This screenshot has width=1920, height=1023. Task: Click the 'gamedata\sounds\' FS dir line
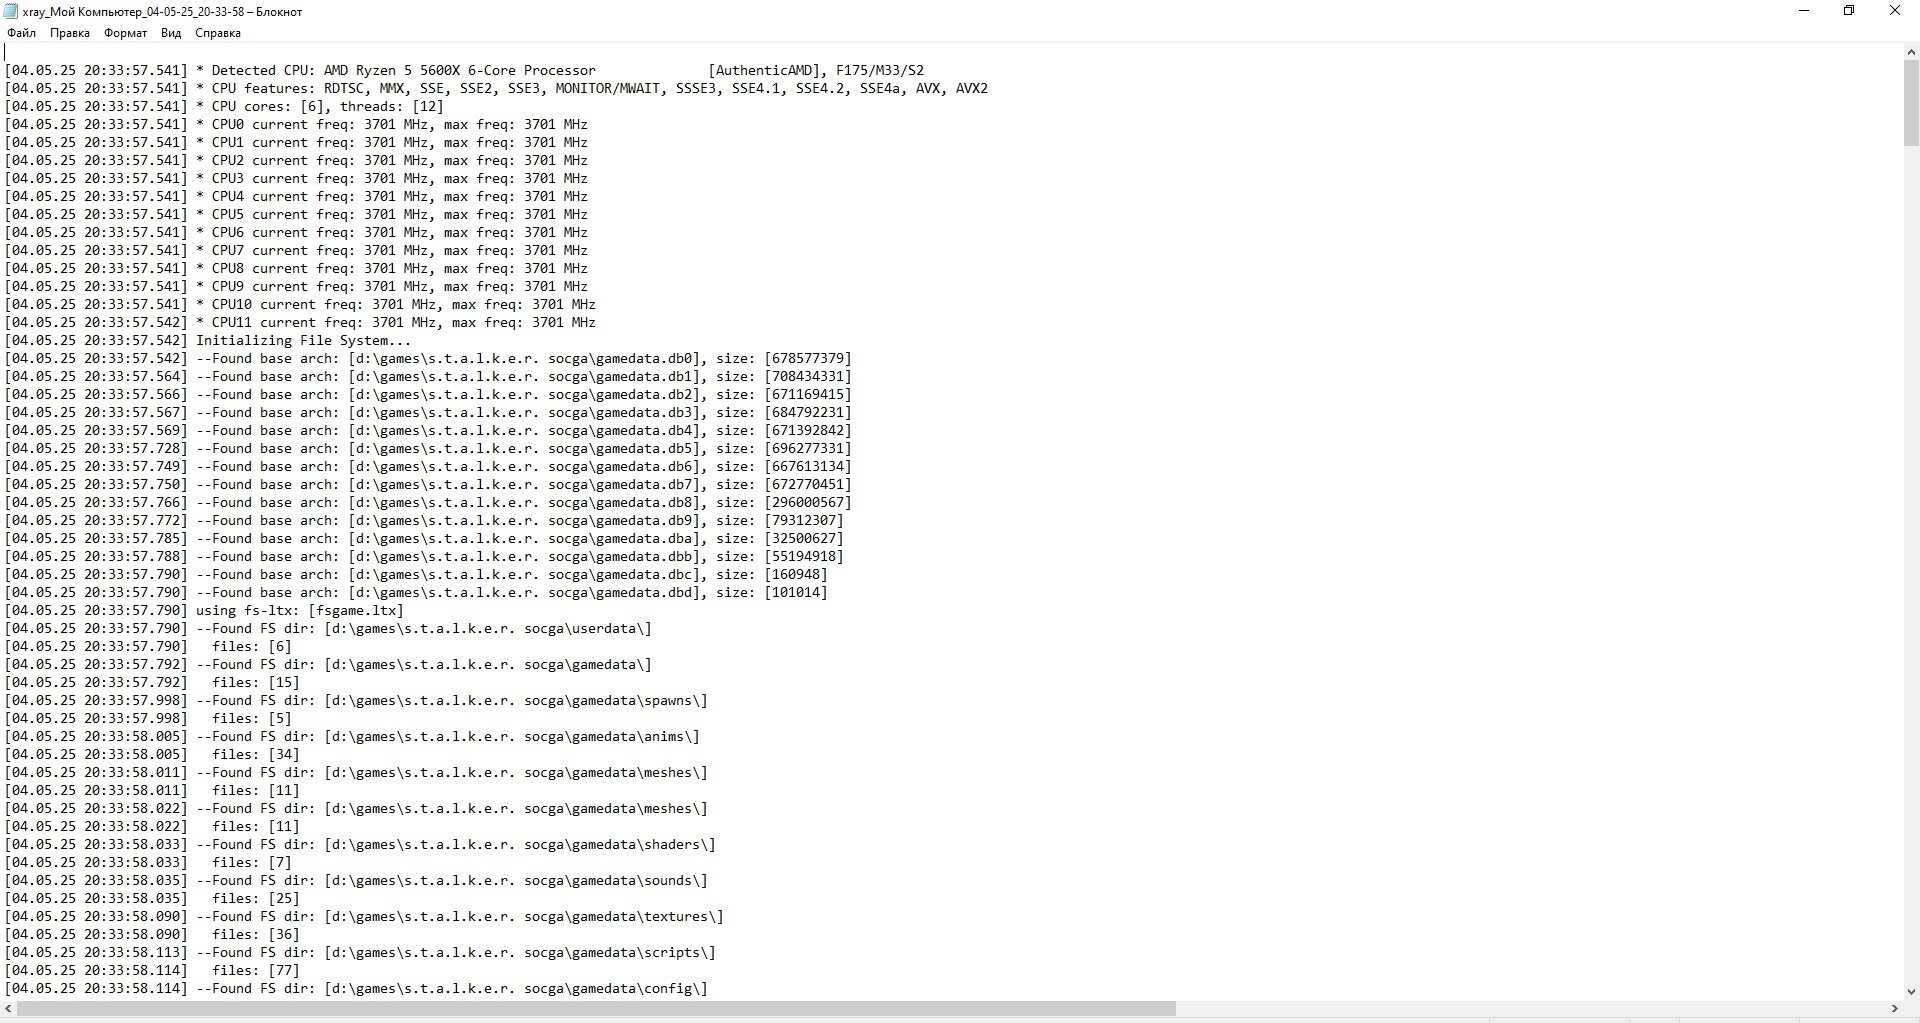point(357,880)
